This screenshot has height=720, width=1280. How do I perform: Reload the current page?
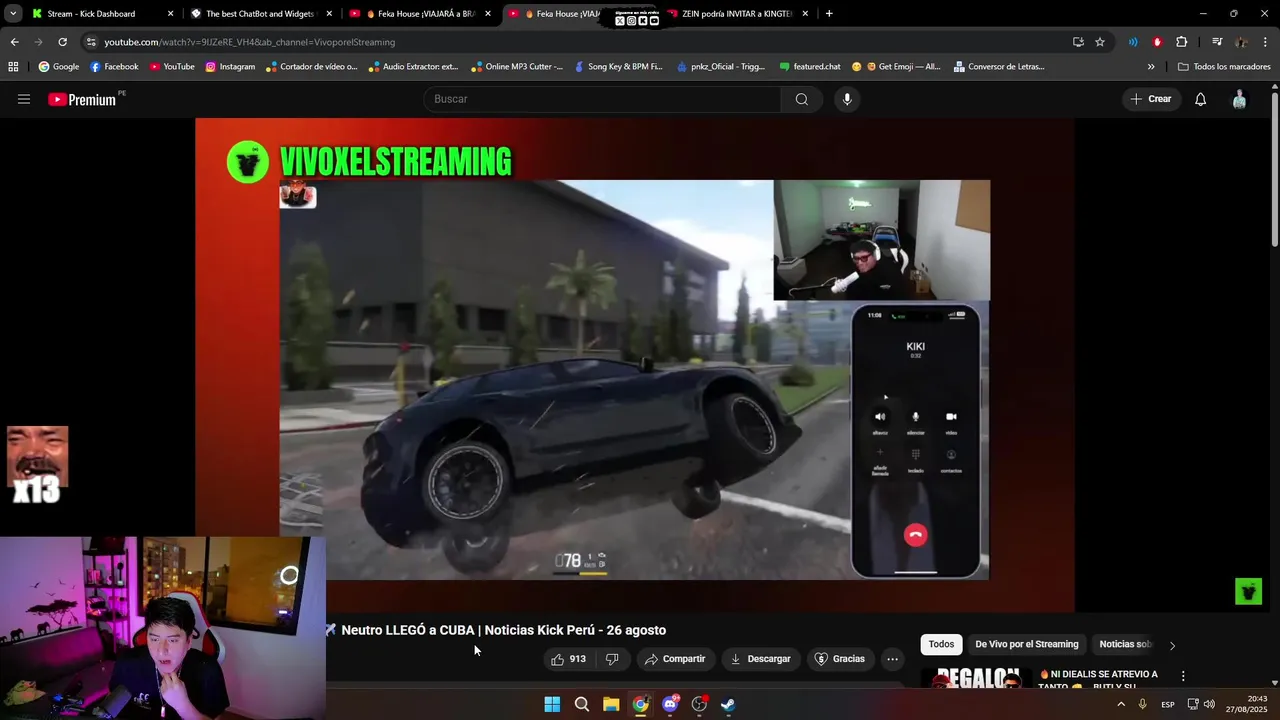[x=62, y=42]
